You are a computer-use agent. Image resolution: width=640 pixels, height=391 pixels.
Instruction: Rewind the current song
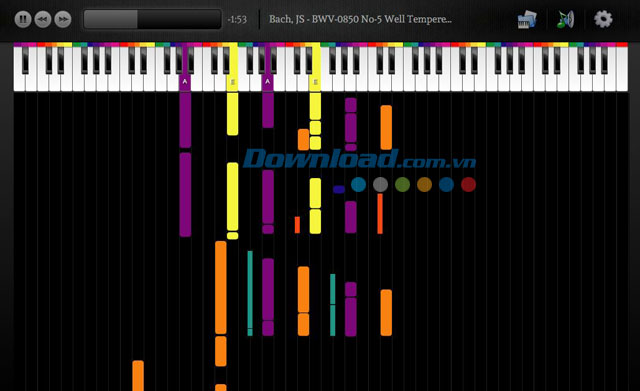(43, 19)
